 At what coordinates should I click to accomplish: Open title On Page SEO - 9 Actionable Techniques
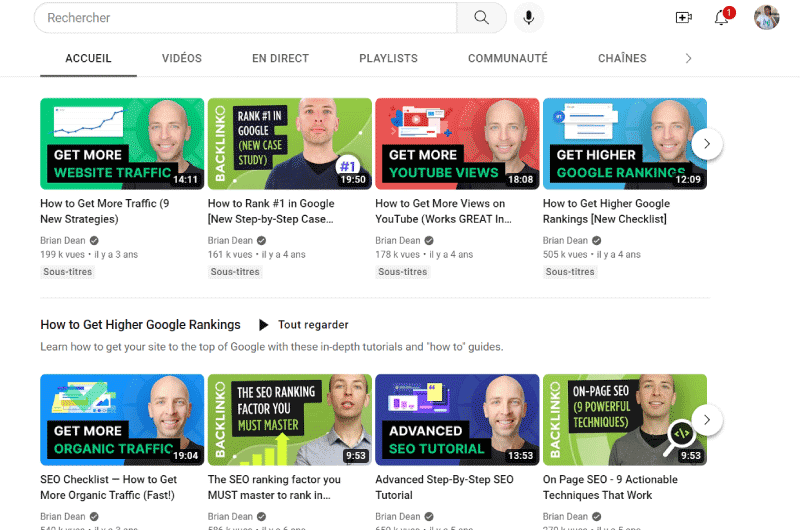coord(610,487)
